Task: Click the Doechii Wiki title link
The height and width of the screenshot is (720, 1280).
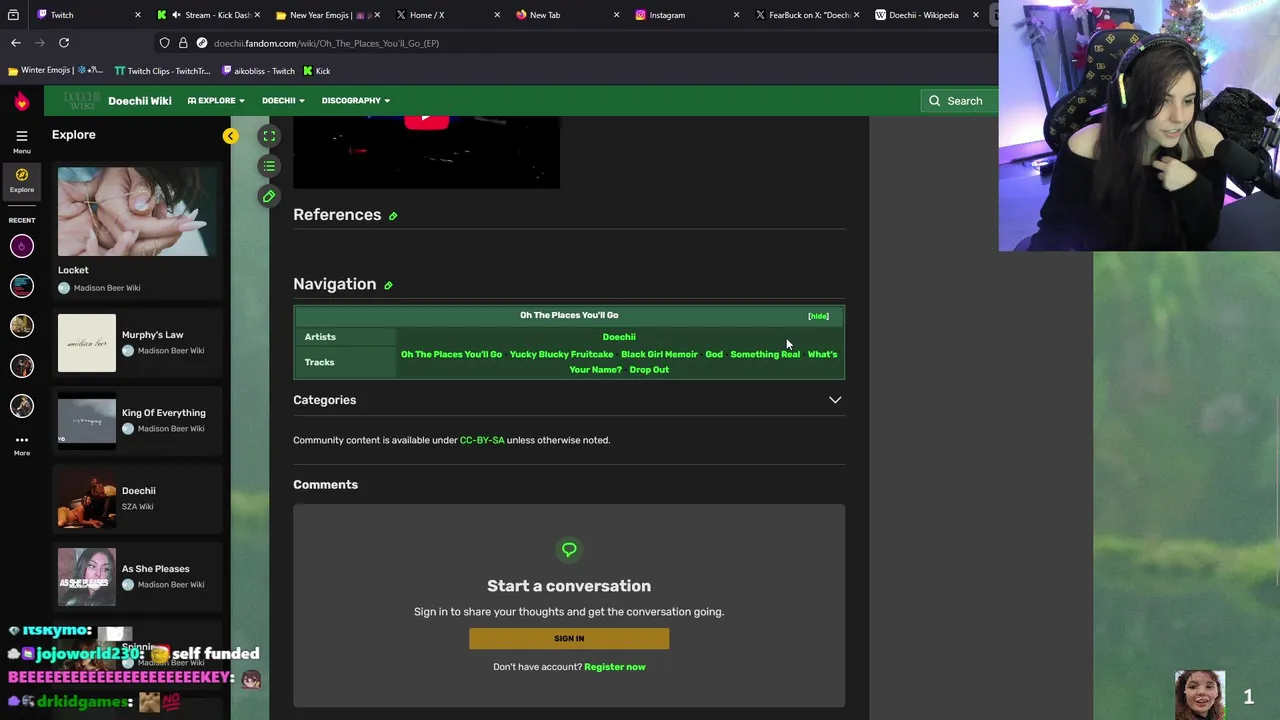Action: [x=140, y=101]
